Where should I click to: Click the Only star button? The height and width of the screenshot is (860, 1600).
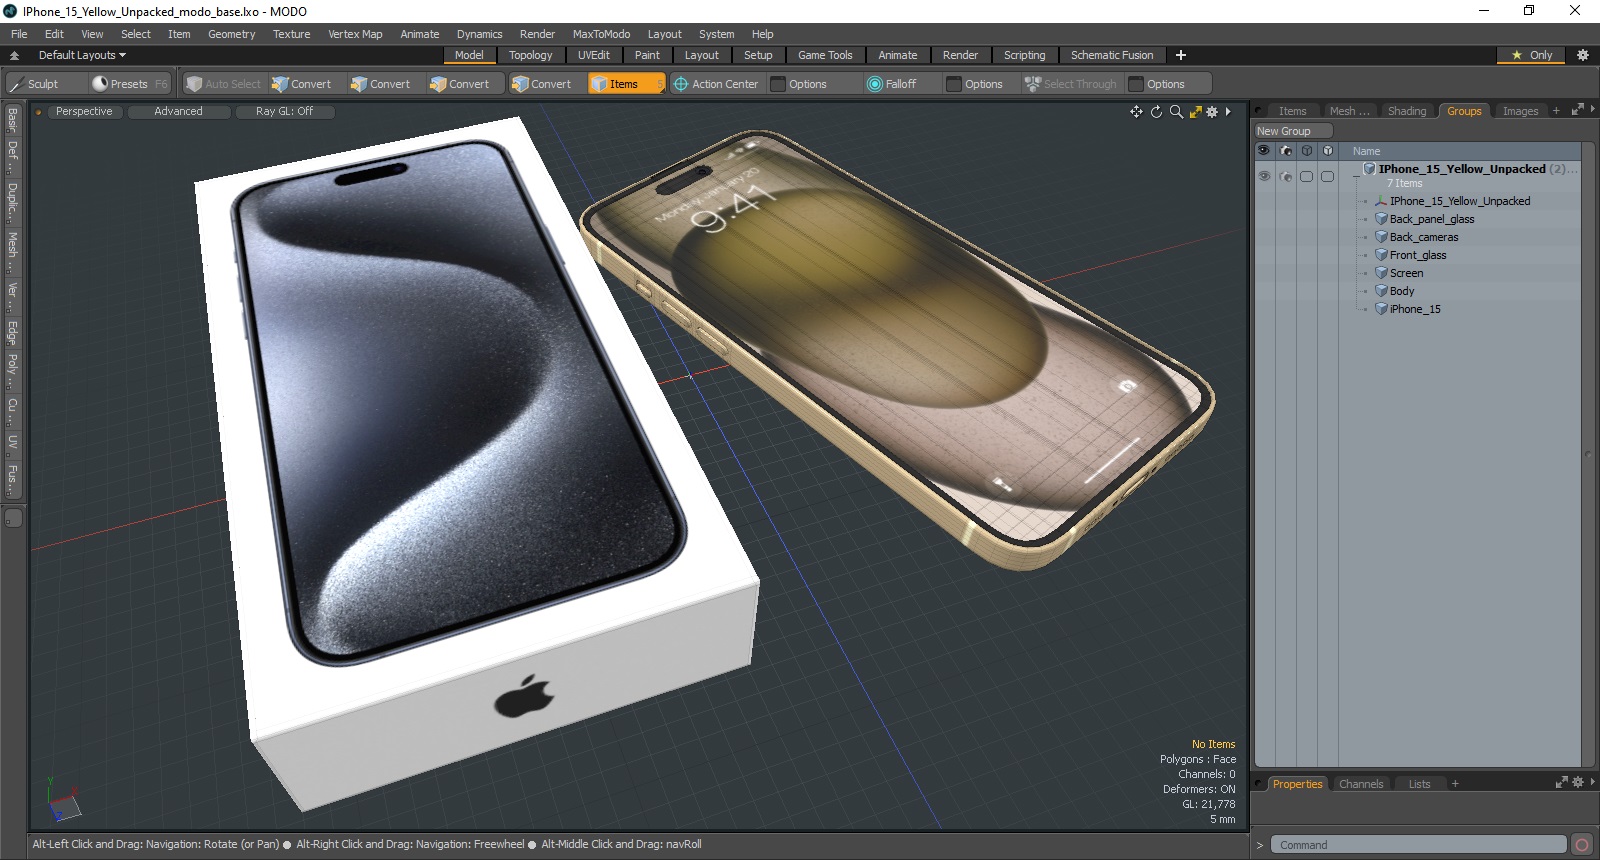(x=1531, y=55)
